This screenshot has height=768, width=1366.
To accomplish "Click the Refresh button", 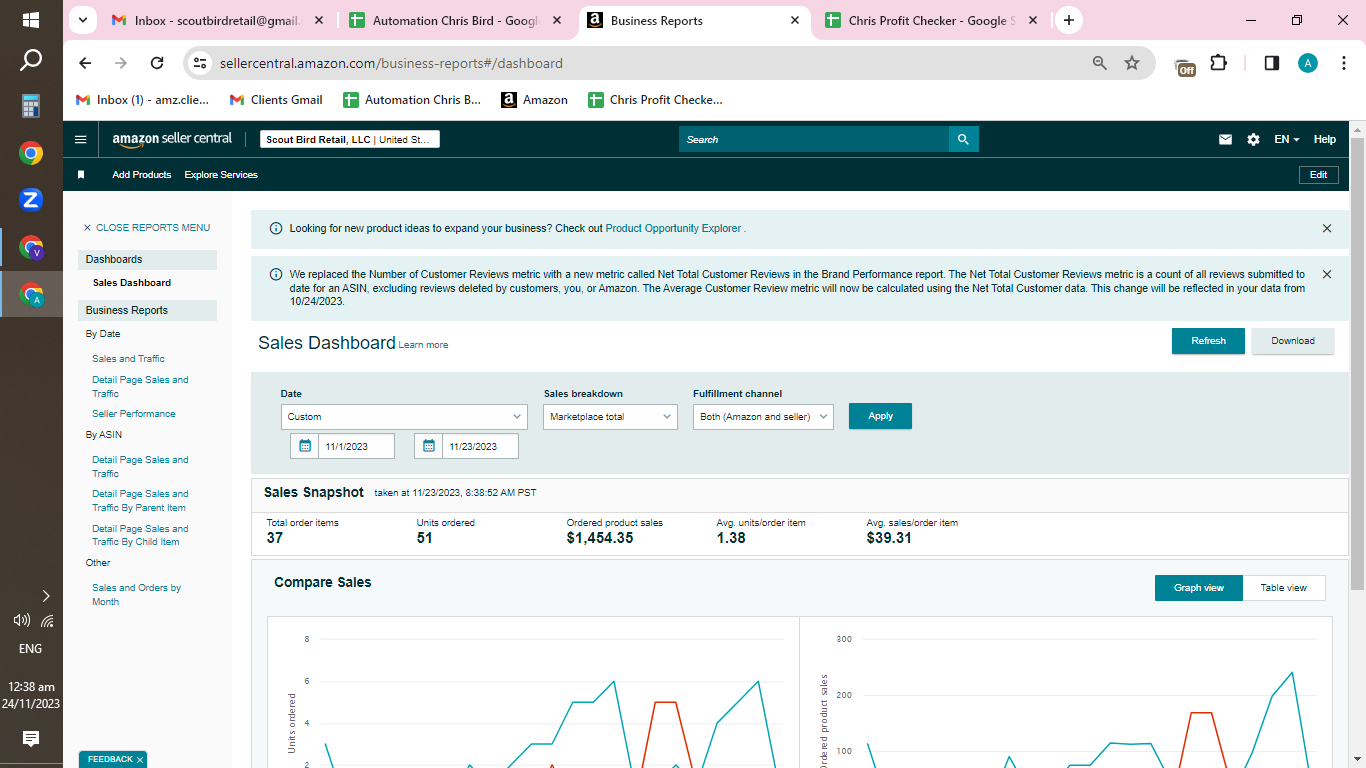I will click(x=1208, y=341).
